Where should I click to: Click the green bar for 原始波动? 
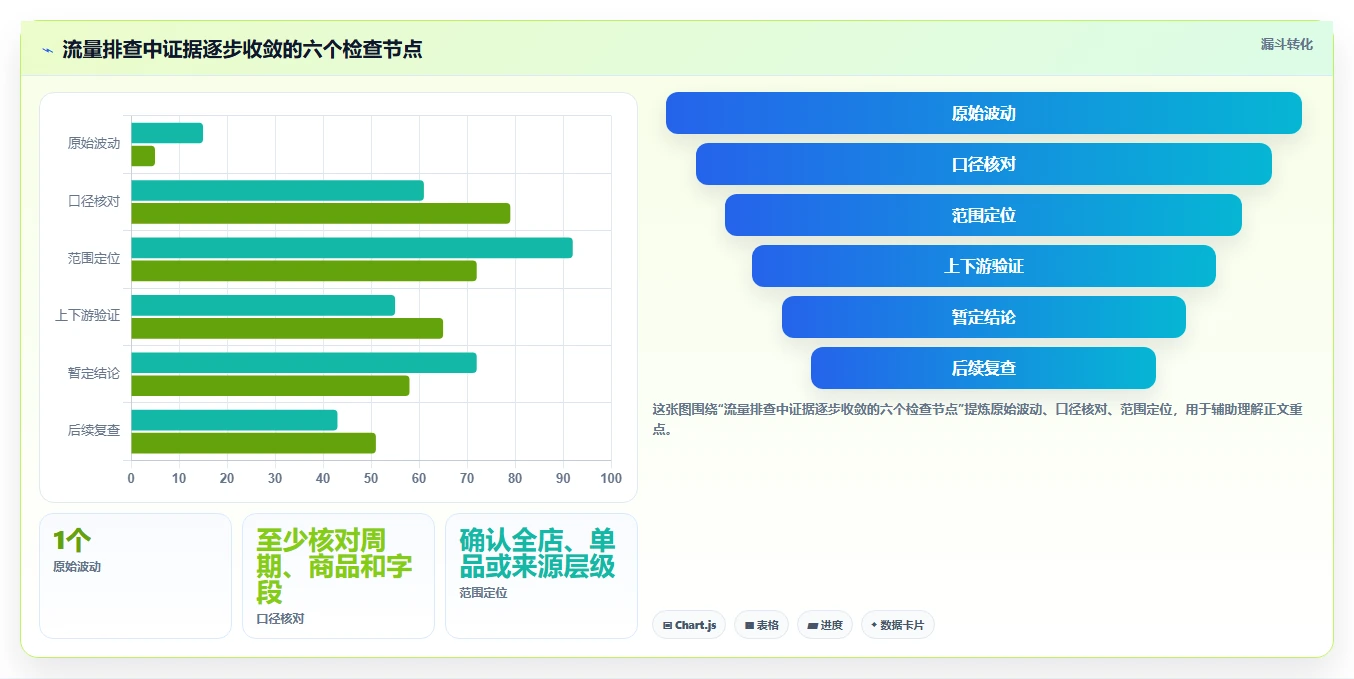point(143,156)
